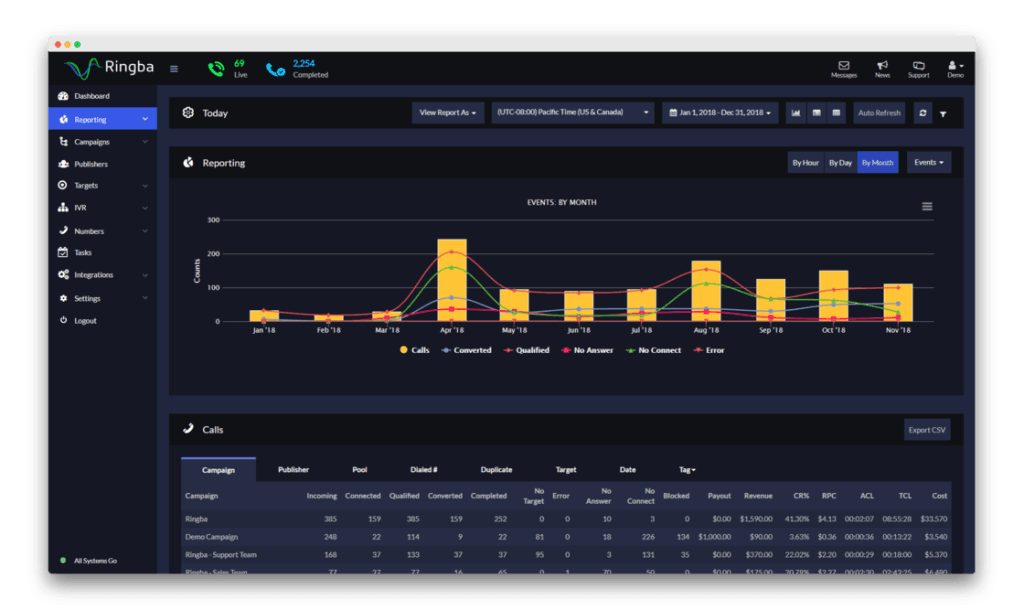This screenshot has width=1024, height=610.
Task: Open chart hamburger context menu
Action: click(927, 206)
